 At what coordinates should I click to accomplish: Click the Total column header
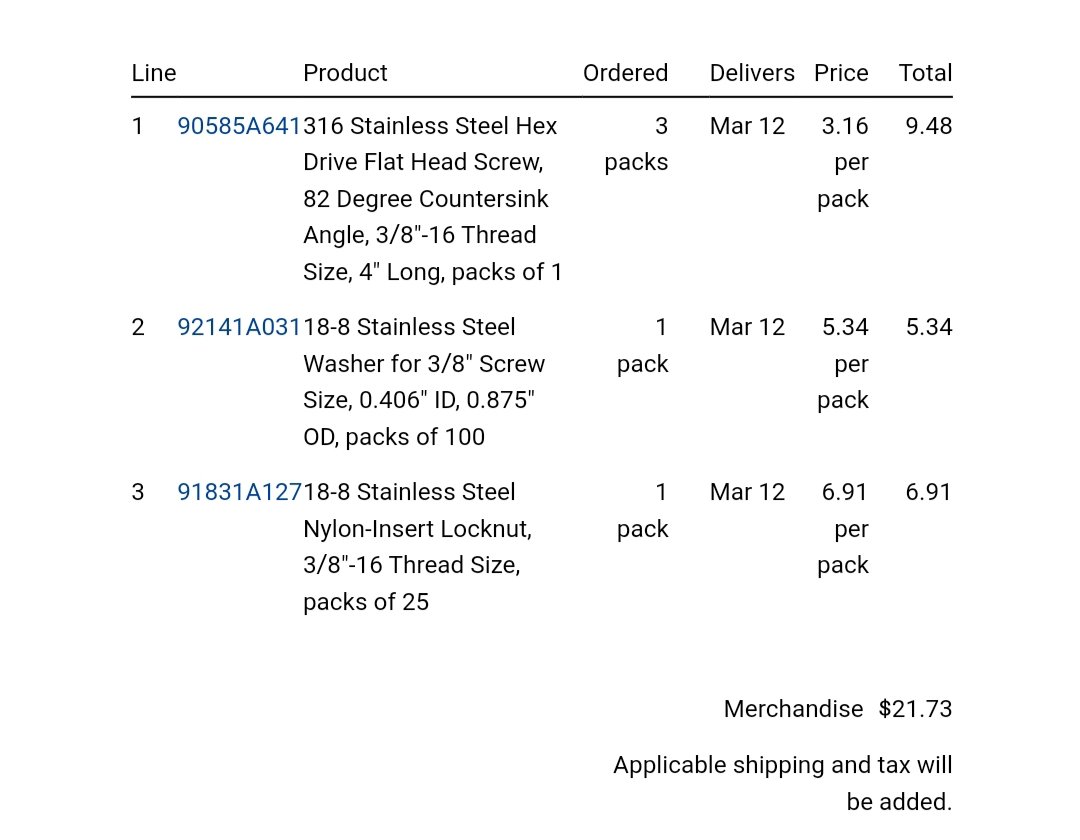(x=925, y=73)
